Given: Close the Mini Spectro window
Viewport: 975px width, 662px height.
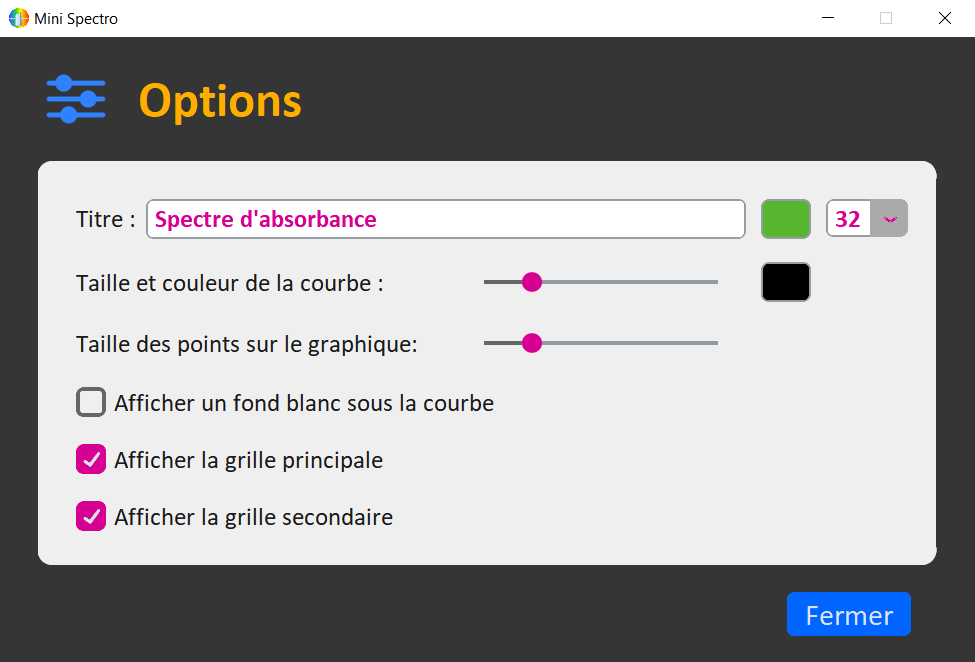Looking at the screenshot, I should (x=944, y=18).
